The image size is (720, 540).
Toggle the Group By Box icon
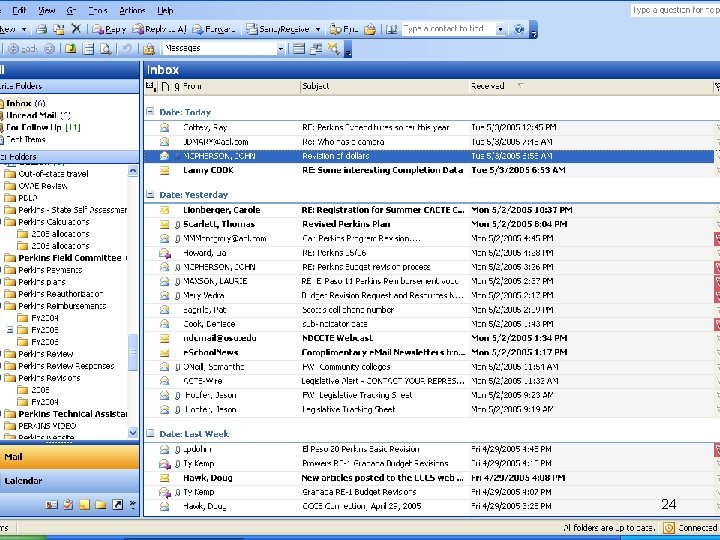pos(299,48)
